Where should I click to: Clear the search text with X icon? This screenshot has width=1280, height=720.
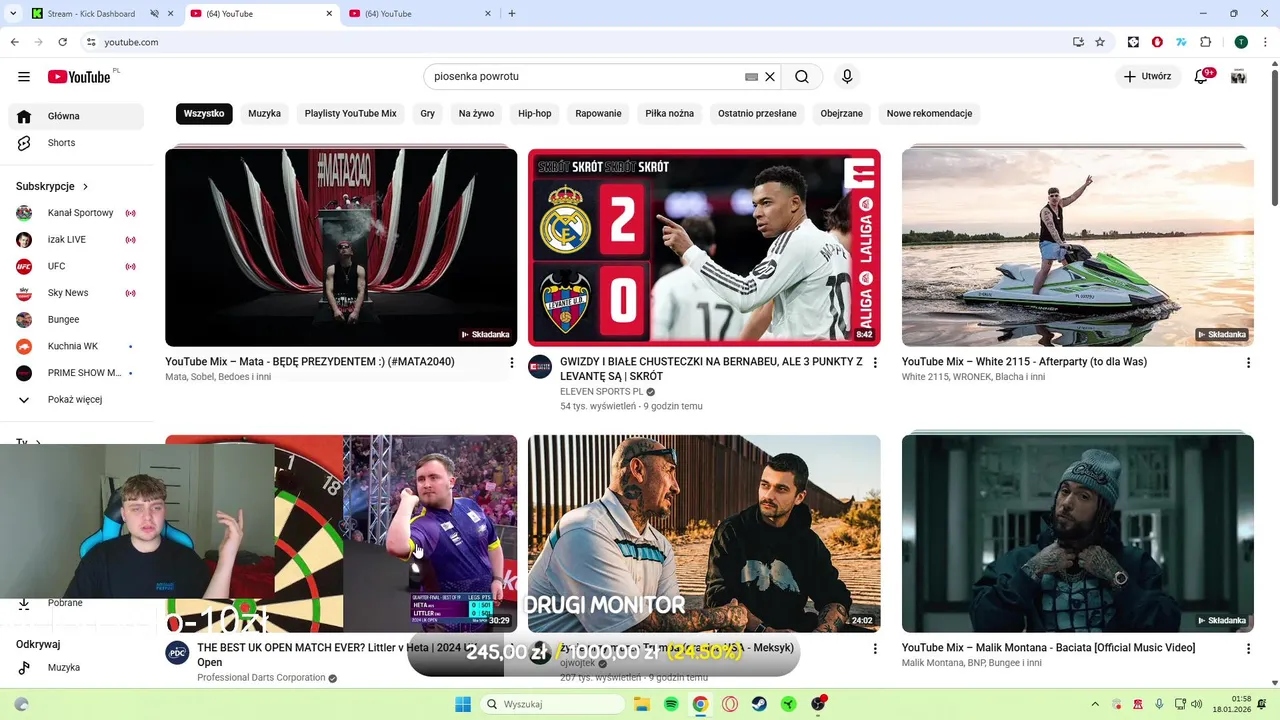pos(770,77)
